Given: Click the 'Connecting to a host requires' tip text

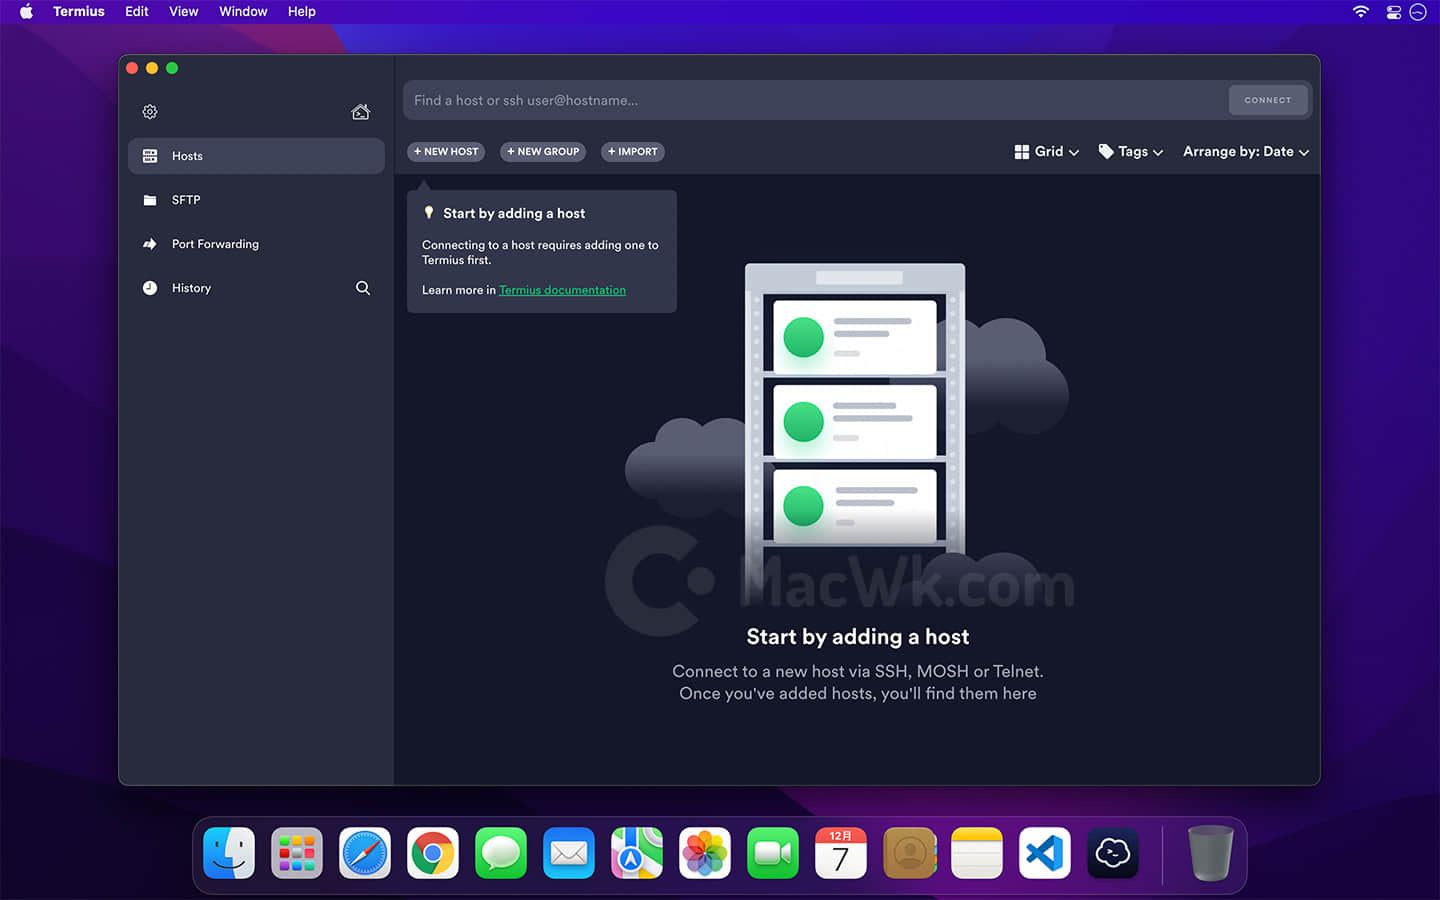Looking at the screenshot, I should (540, 252).
